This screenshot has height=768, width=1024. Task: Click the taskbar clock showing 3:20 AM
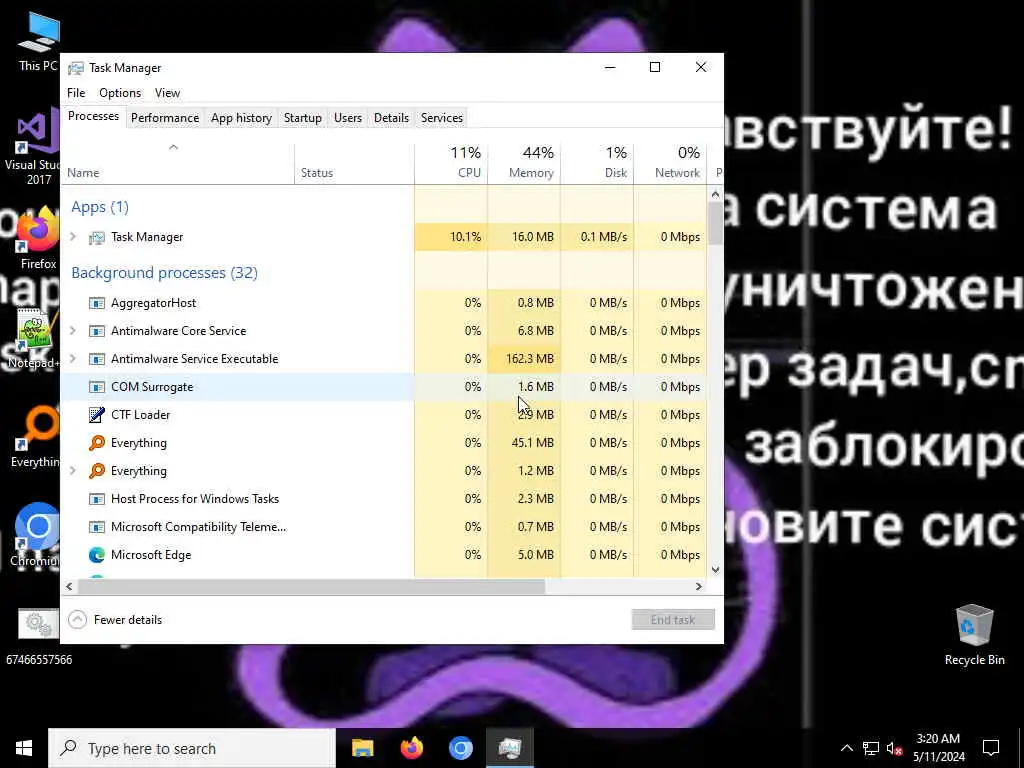click(x=938, y=748)
